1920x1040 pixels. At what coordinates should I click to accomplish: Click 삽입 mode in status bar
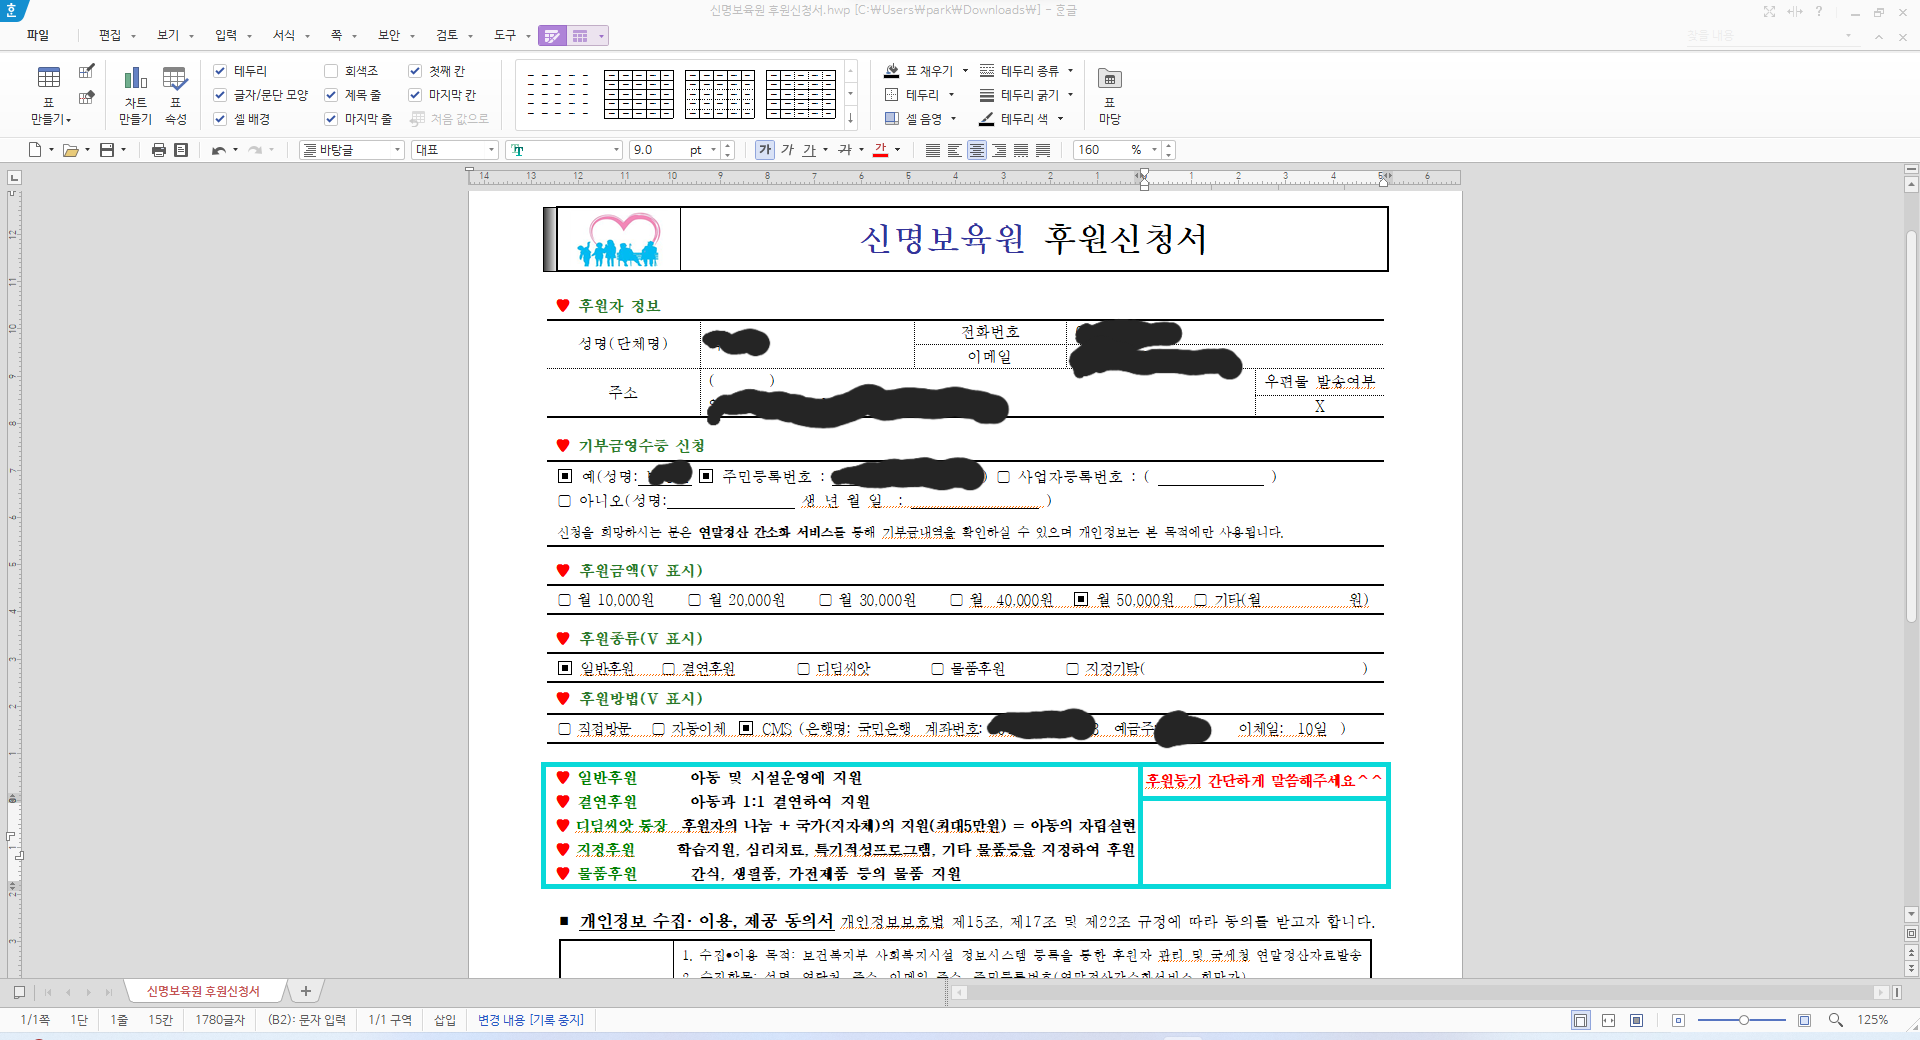(445, 1020)
